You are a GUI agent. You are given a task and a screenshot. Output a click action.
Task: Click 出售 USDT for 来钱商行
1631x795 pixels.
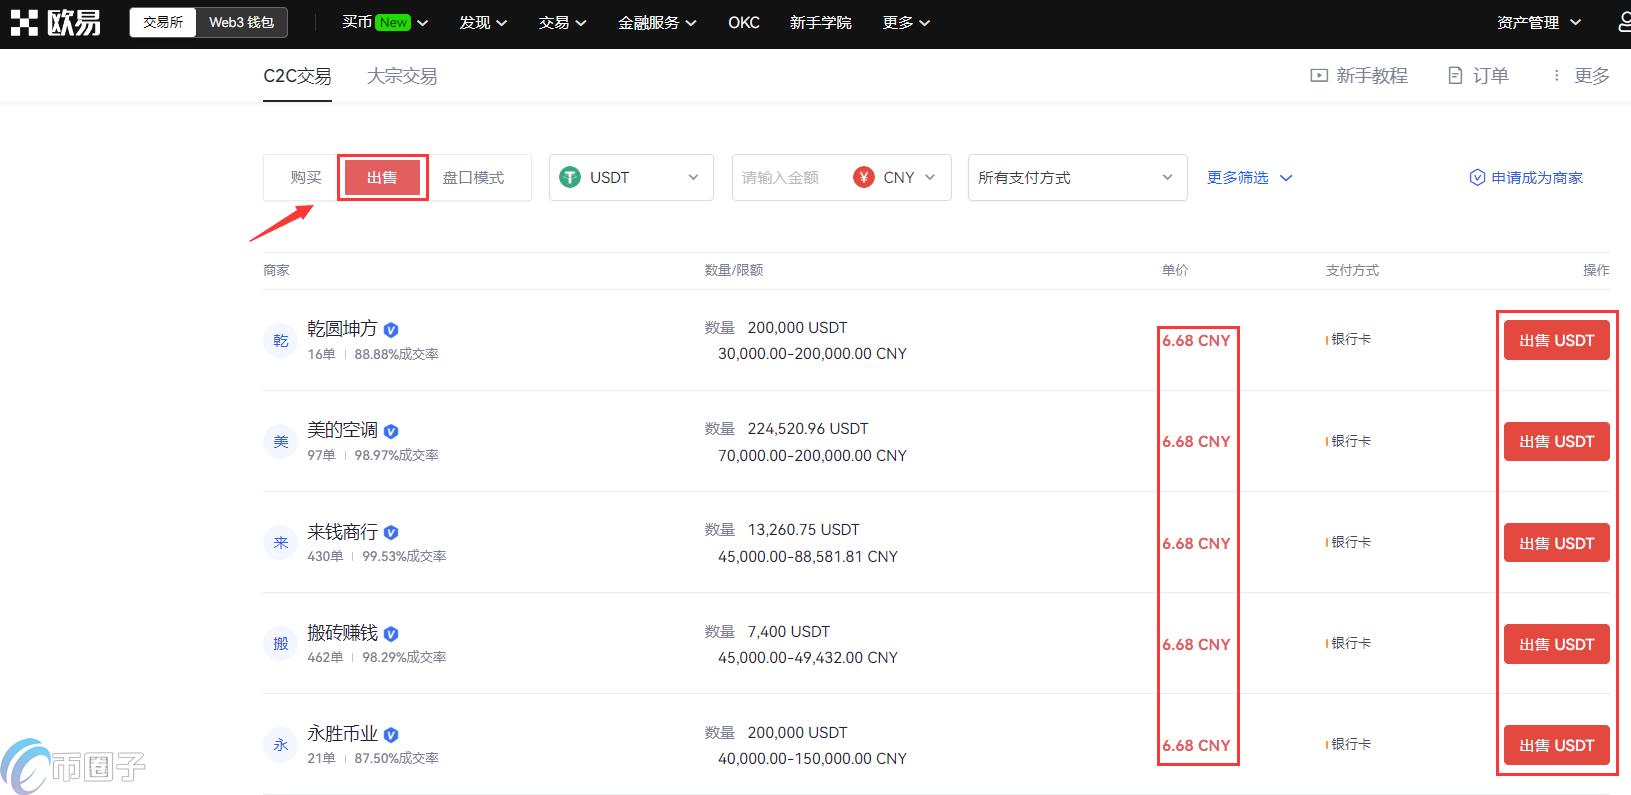pyautogui.click(x=1556, y=543)
